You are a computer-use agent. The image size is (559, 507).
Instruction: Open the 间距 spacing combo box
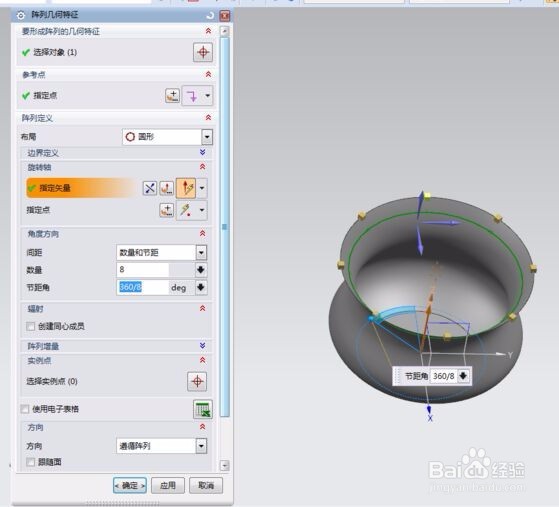161,252
